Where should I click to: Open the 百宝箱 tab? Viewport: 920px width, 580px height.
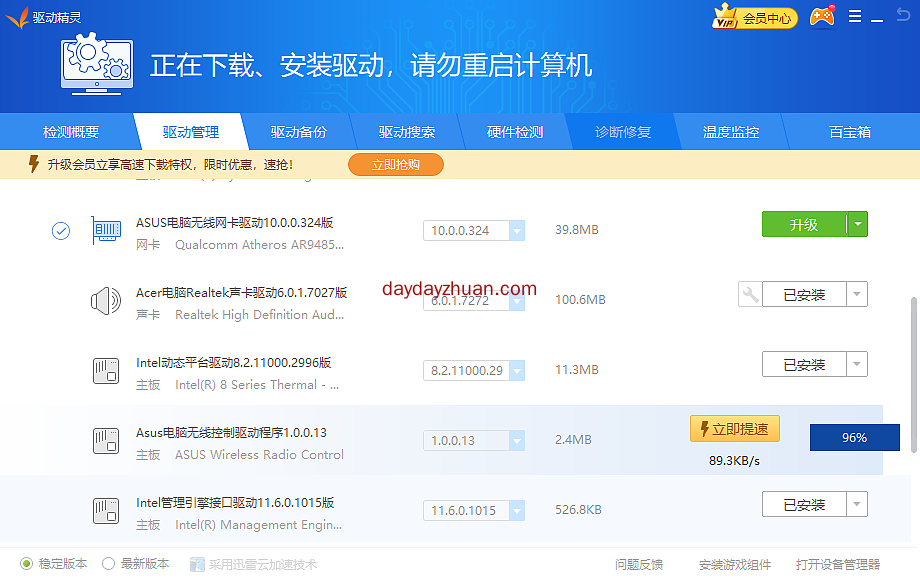[x=850, y=132]
